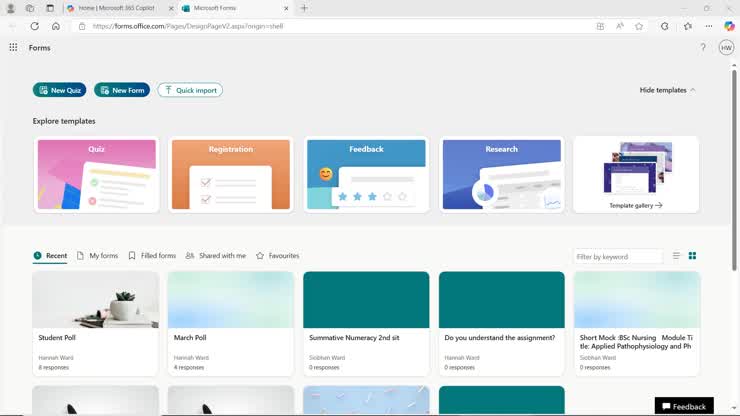Switch to list view layout
This screenshot has height=416, width=740.
click(676, 255)
